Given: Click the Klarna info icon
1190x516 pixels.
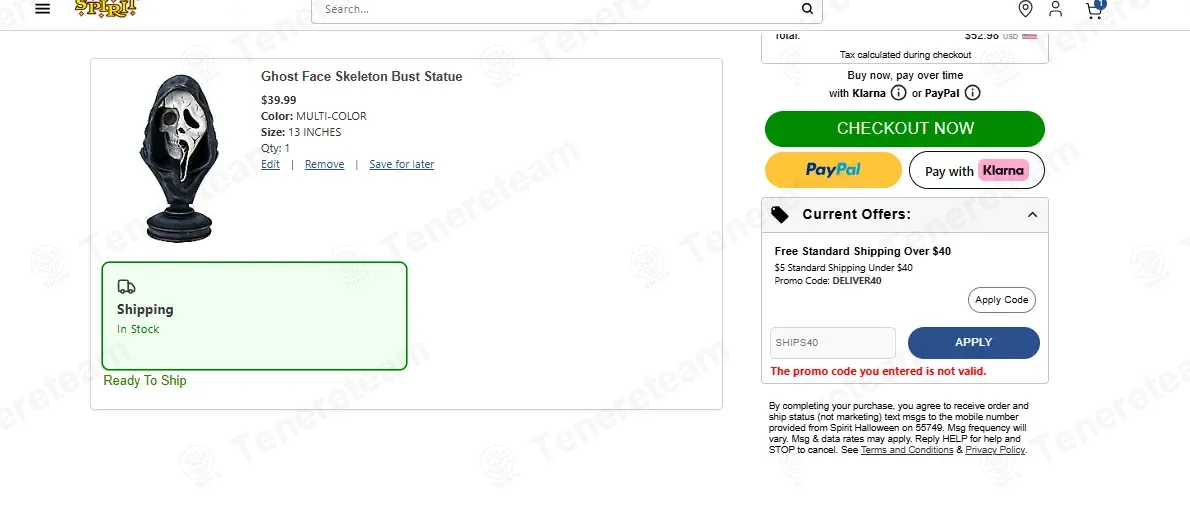Looking at the screenshot, I should [x=898, y=93].
